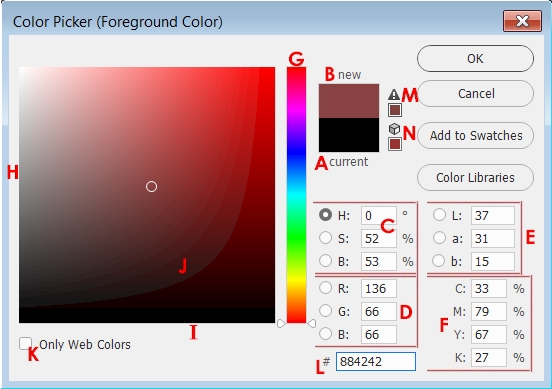552x389 pixels.
Task: Click the hex color input field
Action: point(376,362)
